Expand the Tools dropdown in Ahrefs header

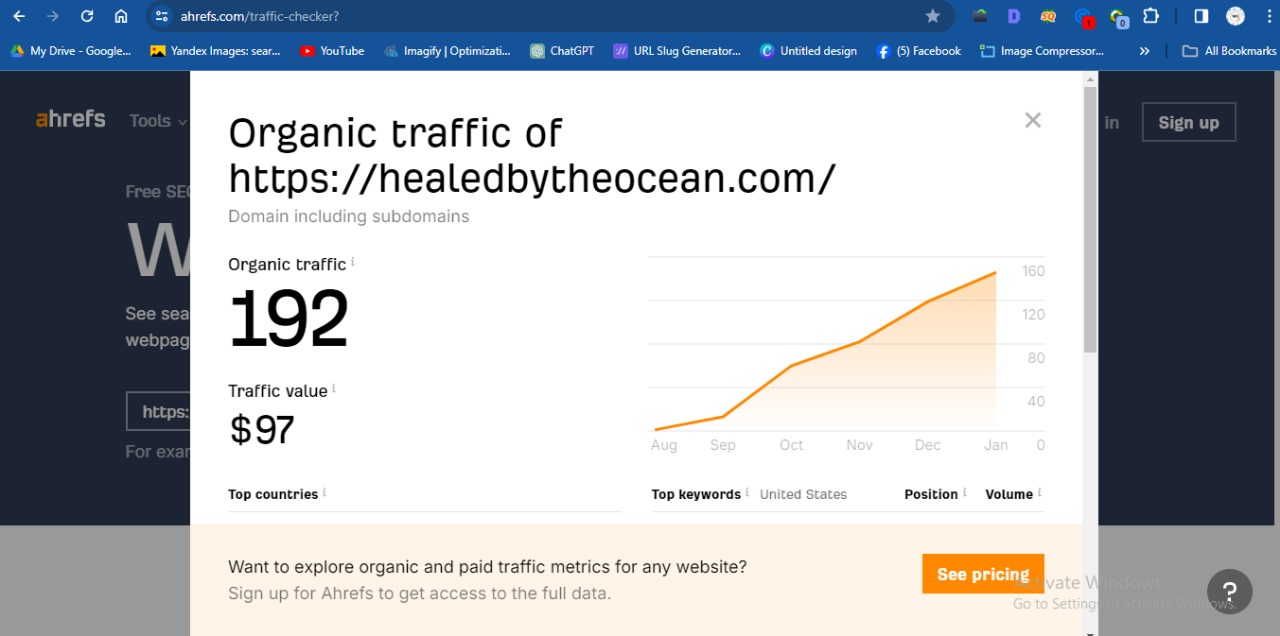pos(158,121)
